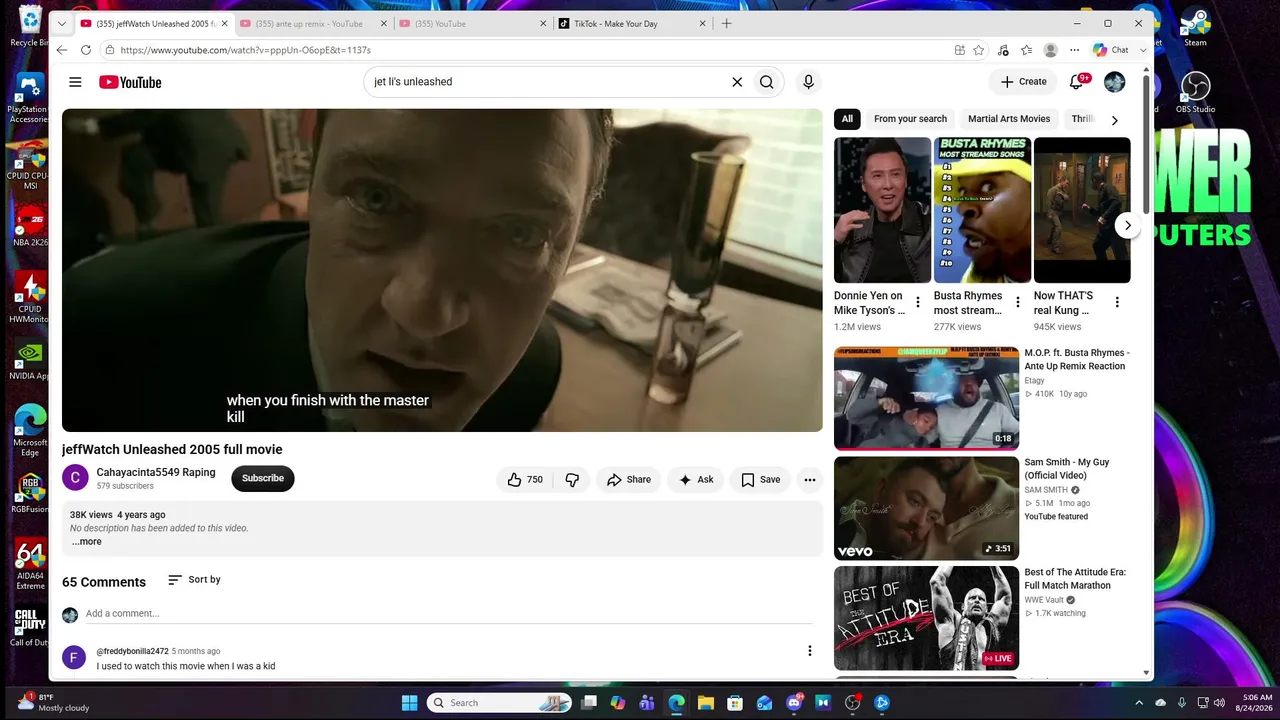Go back in the Edge browser
Viewport: 1280px width, 720px height.
(62, 50)
